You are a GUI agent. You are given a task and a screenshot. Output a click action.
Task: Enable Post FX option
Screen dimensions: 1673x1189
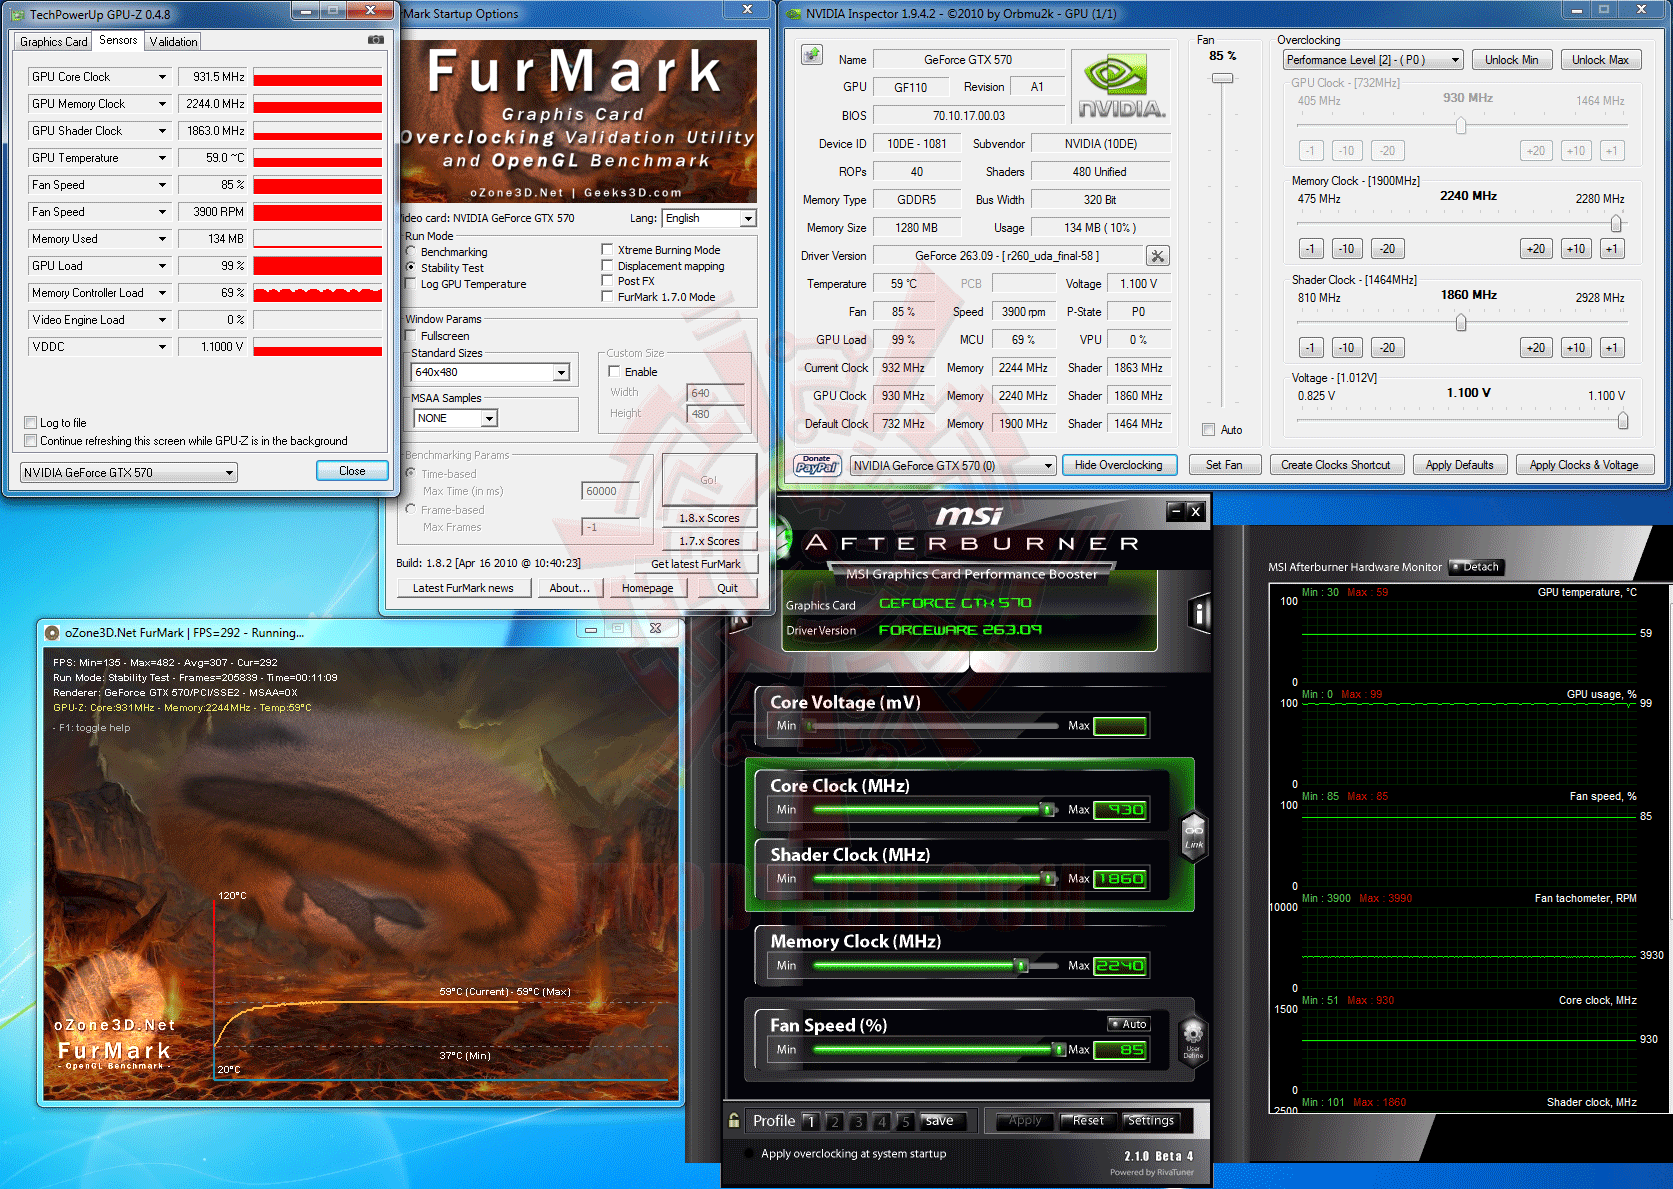pyautogui.click(x=607, y=281)
